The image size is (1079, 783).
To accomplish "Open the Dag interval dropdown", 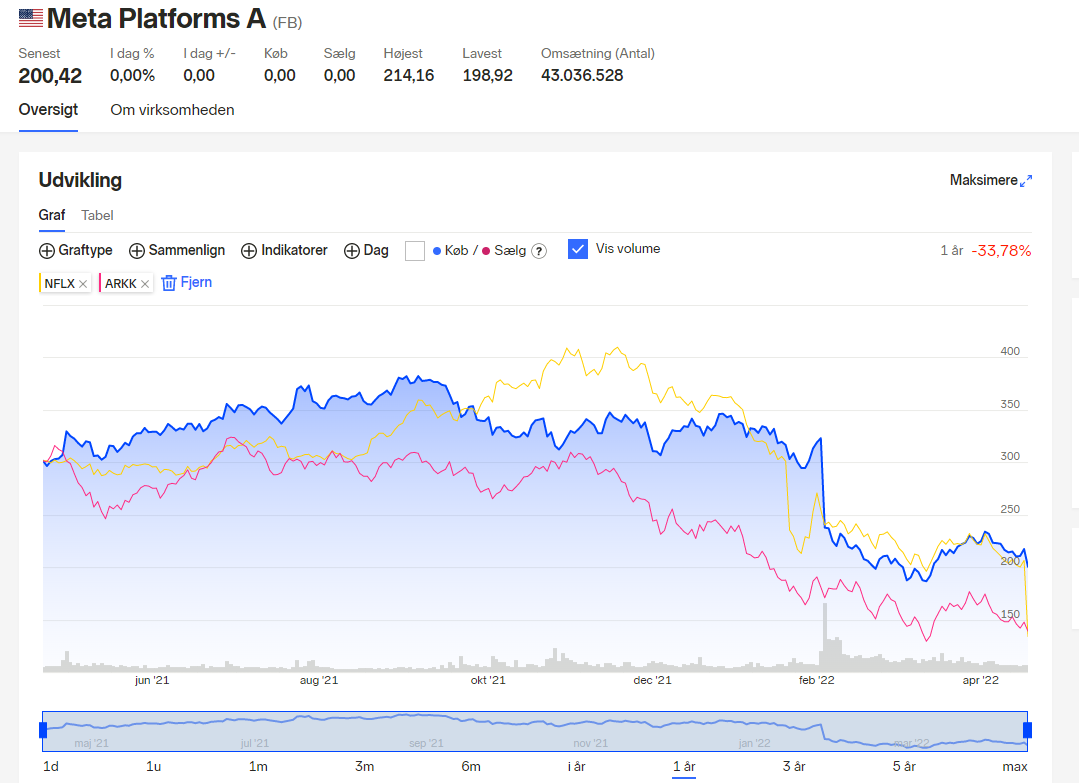I will click(x=366, y=250).
